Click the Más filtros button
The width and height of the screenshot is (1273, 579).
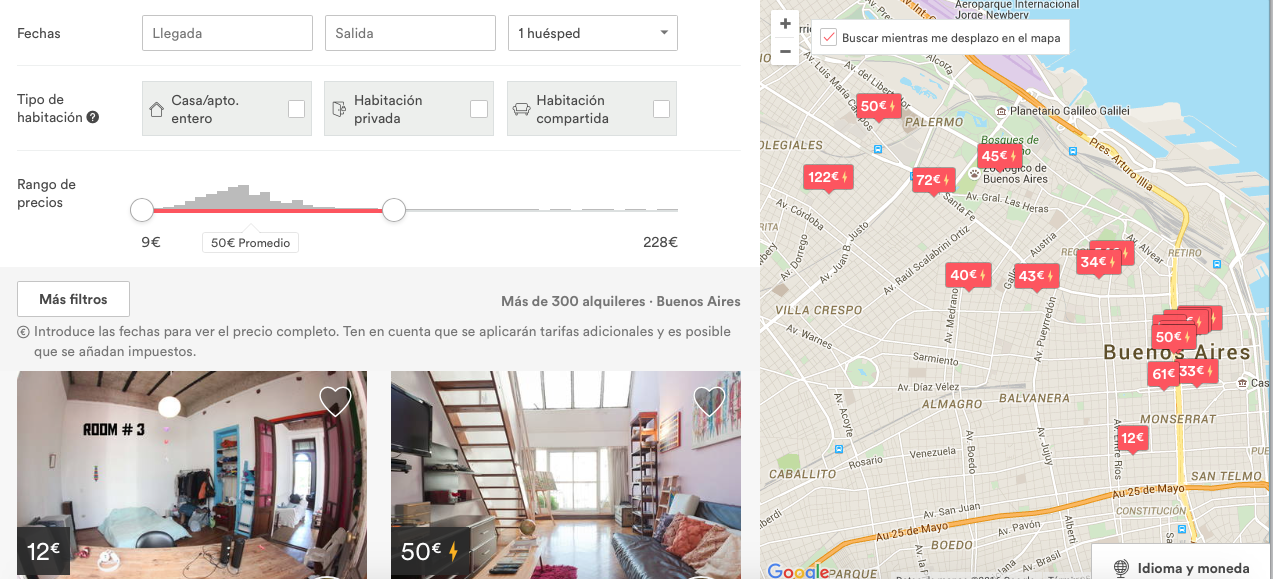pos(73,299)
